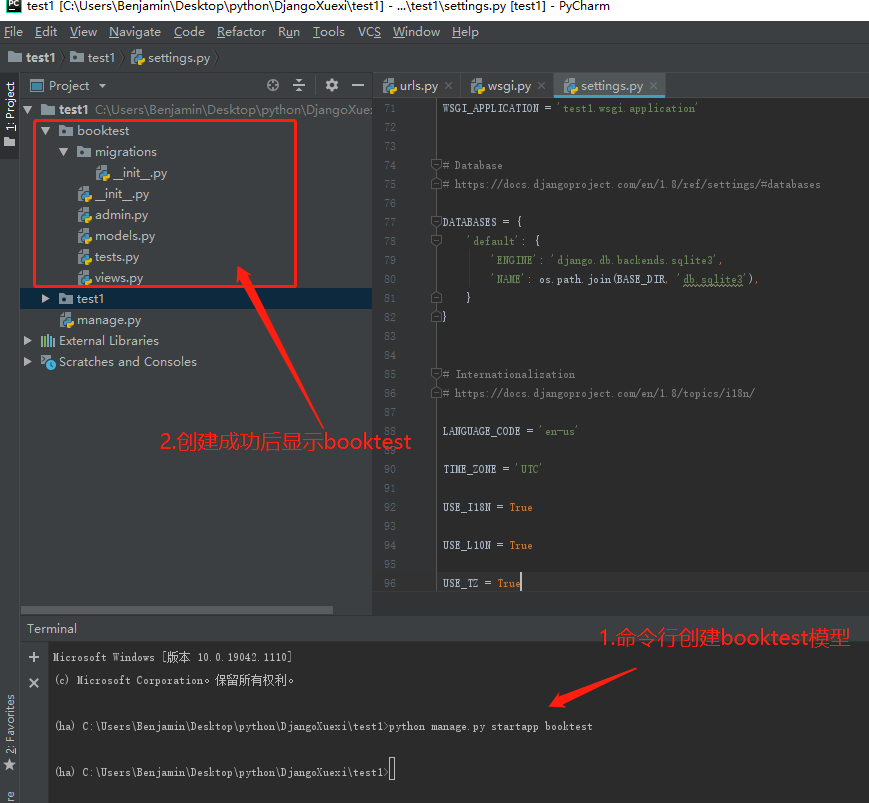The image size is (869, 803).
Task: Click the collapse-all icon in Project panel
Action: click(298, 85)
